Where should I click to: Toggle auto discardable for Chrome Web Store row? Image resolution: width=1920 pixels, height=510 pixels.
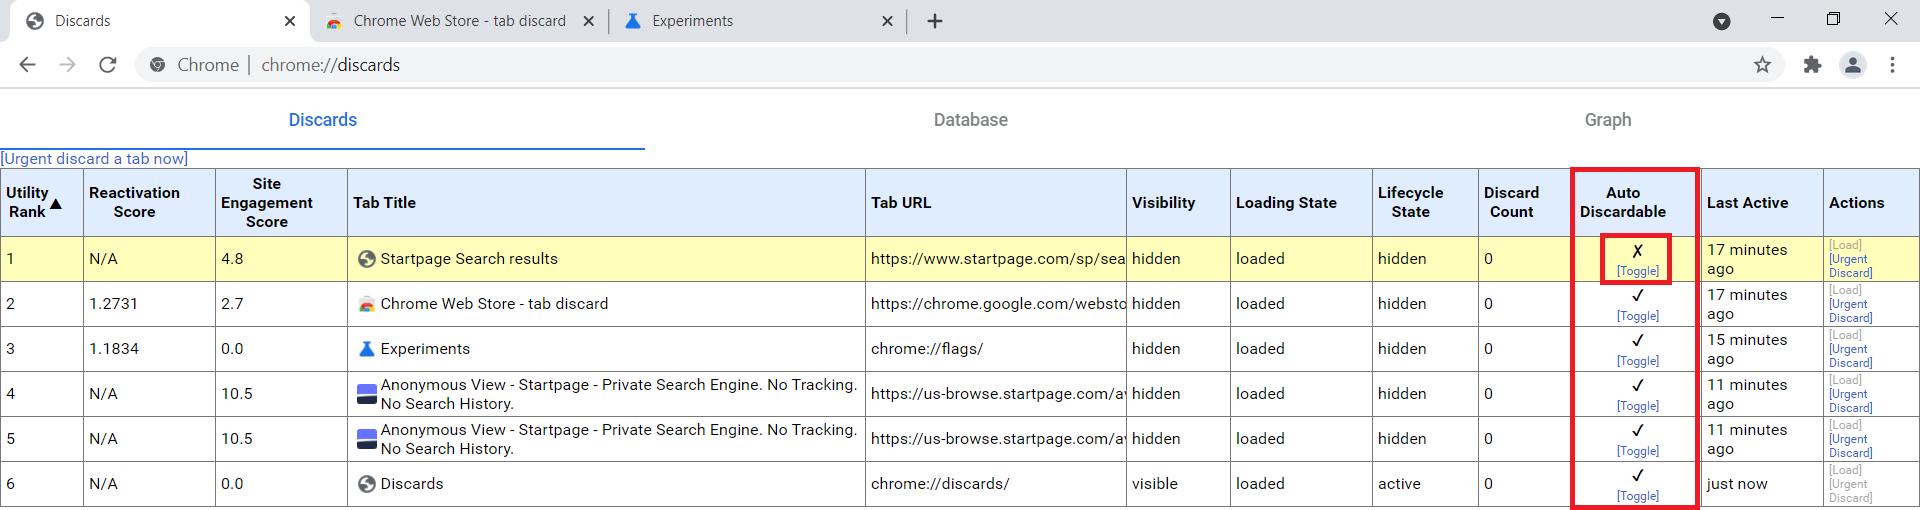(x=1638, y=316)
